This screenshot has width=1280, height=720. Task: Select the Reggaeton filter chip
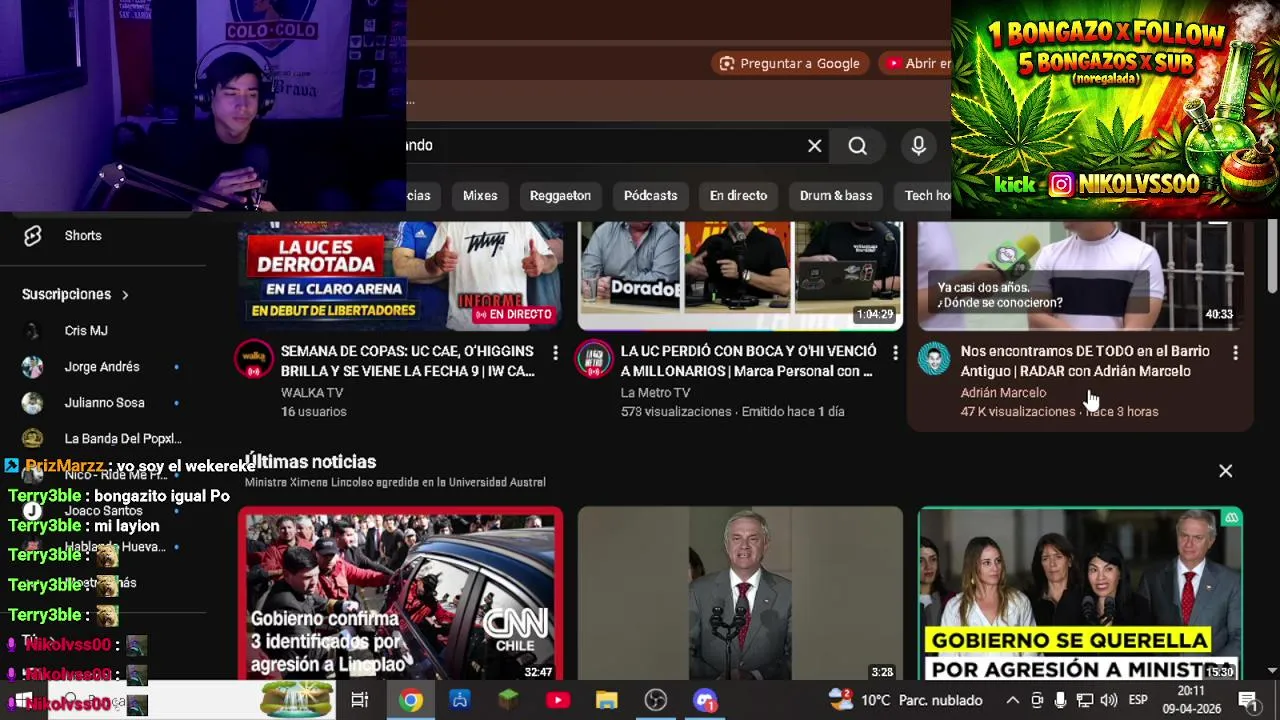pos(560,196)
